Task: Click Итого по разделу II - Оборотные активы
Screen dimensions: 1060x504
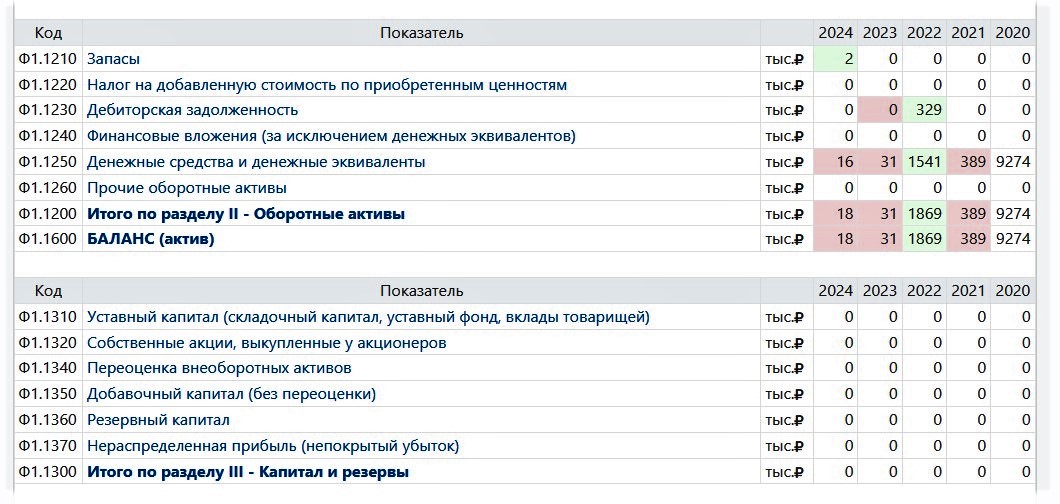Action: (x=246, y=214)
